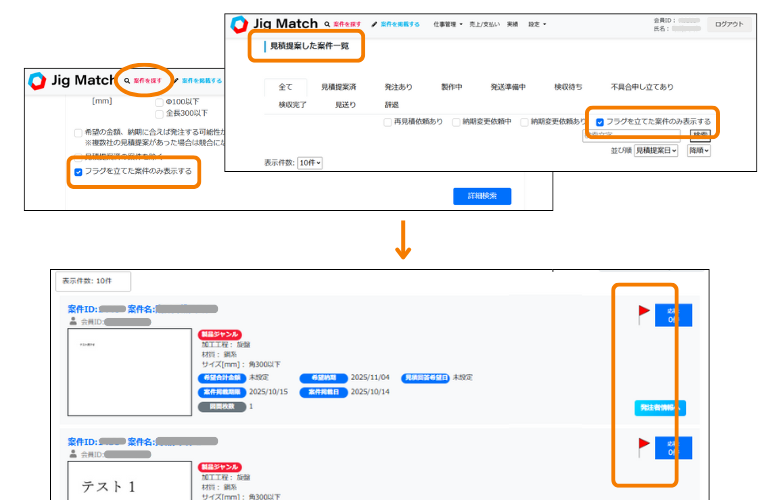
Task: Click the member icon under the first project ID
Action: pyautogui.click(x=73, y=322)
